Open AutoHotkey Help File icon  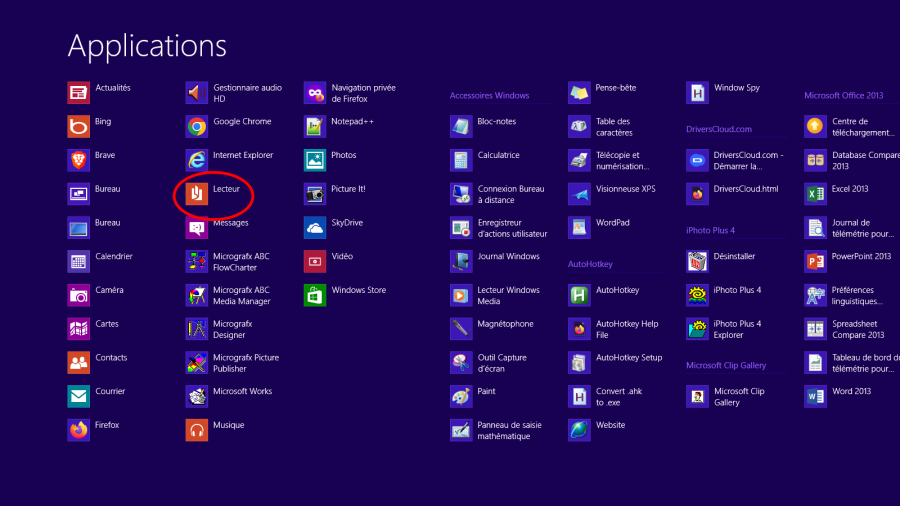coord(580,329)
